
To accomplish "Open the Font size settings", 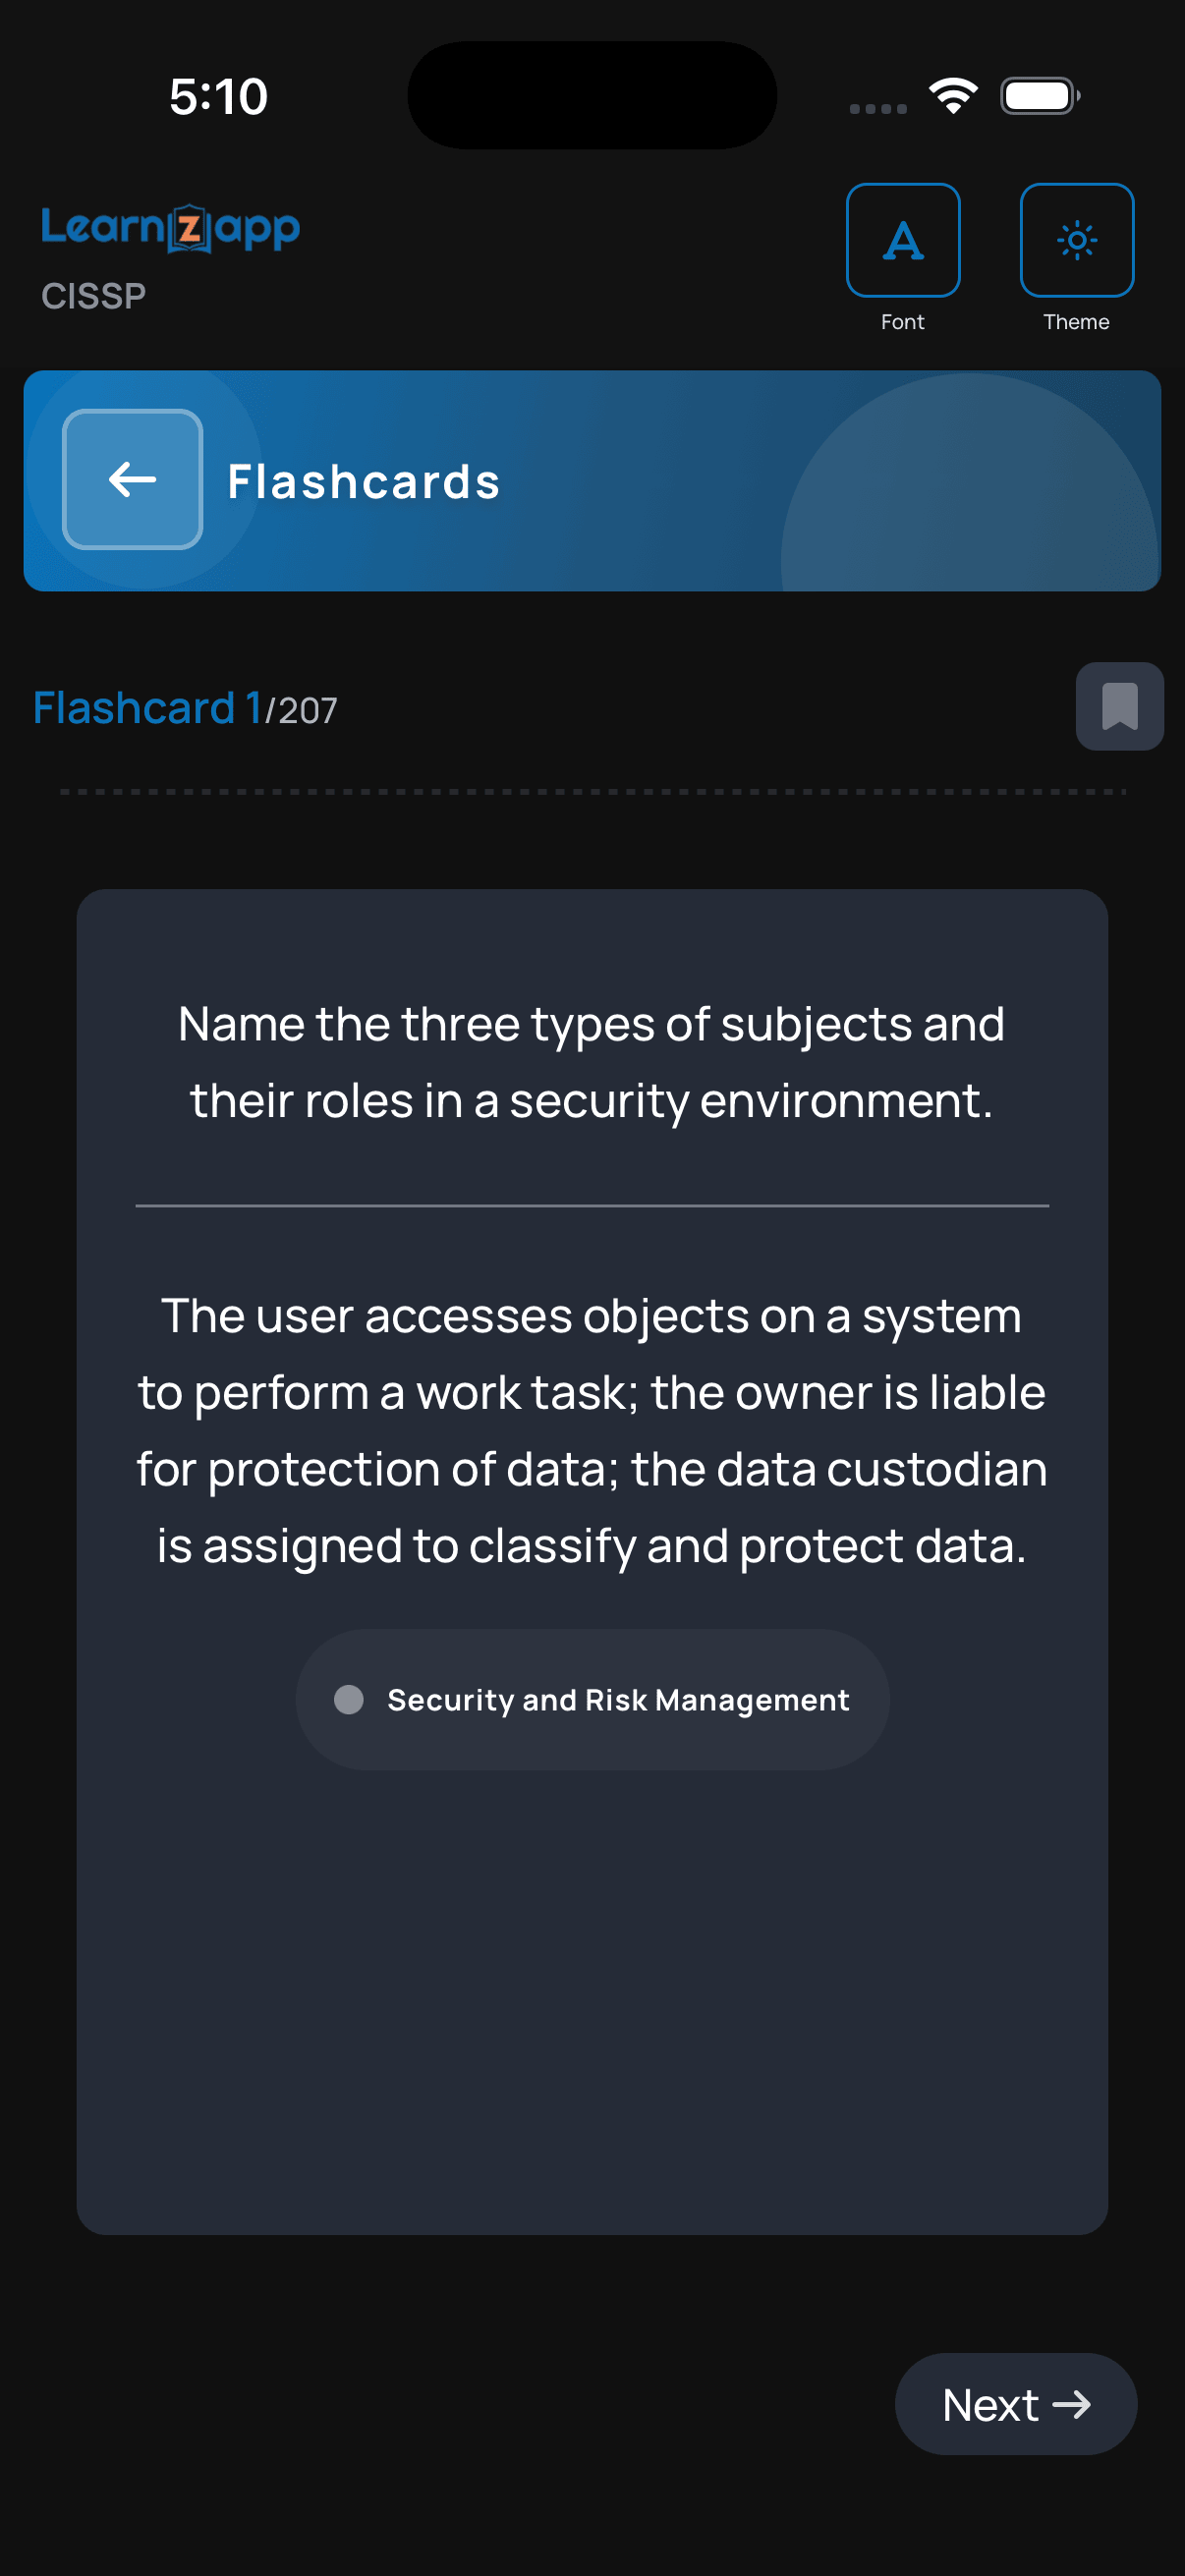I will coord(903,239).
